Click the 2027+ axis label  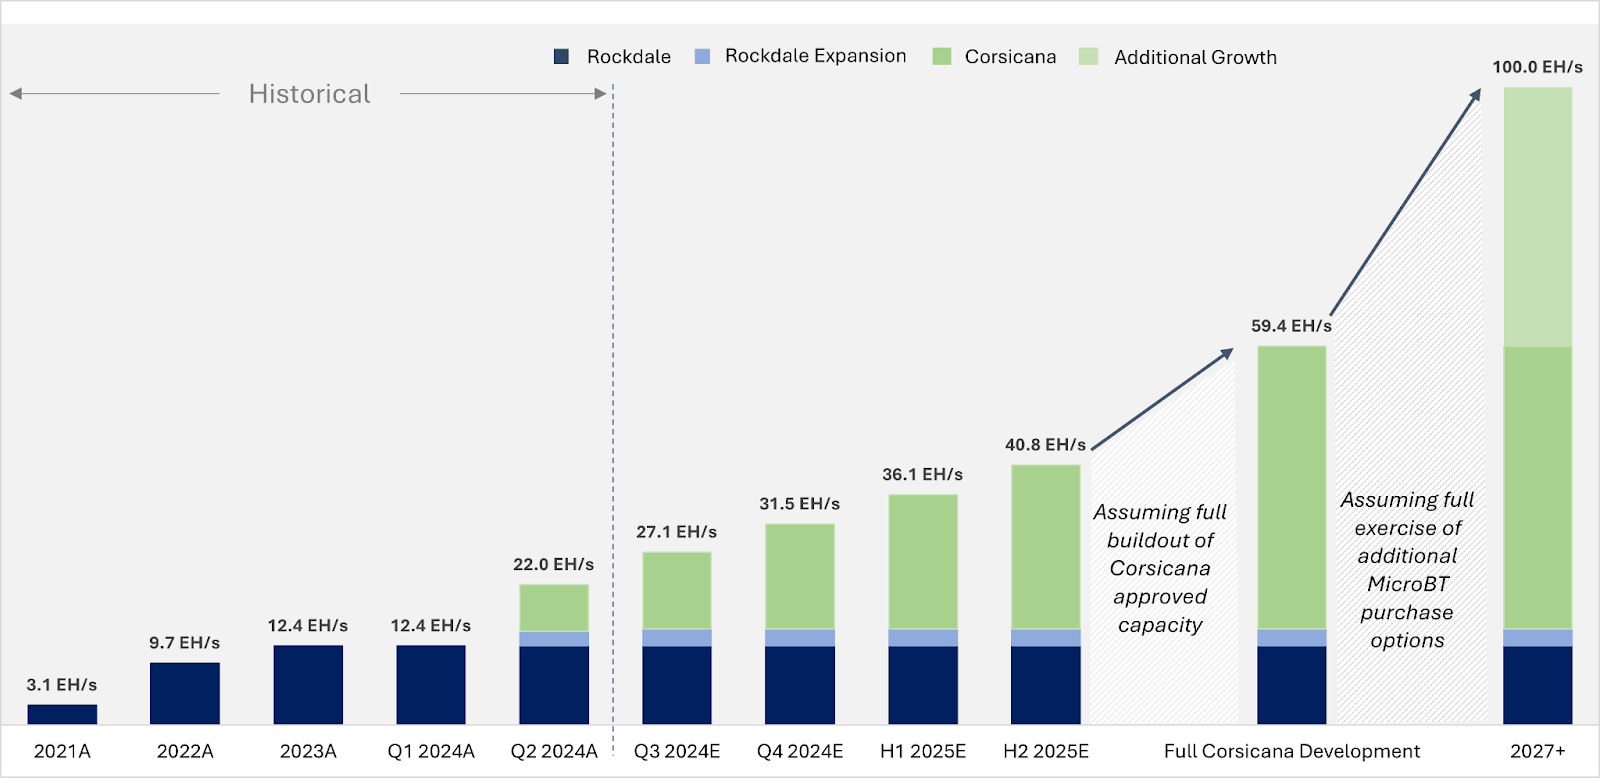pyautogui.click(x=1538, y=751)
